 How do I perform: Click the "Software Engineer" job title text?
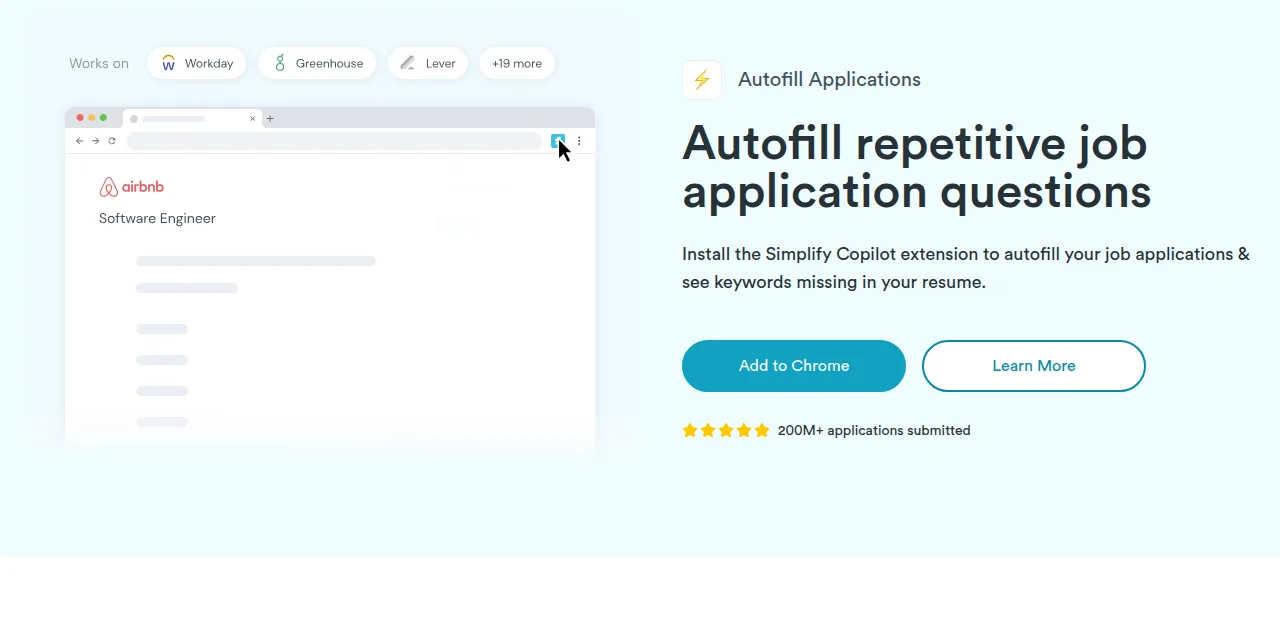(x=157, y=218)
